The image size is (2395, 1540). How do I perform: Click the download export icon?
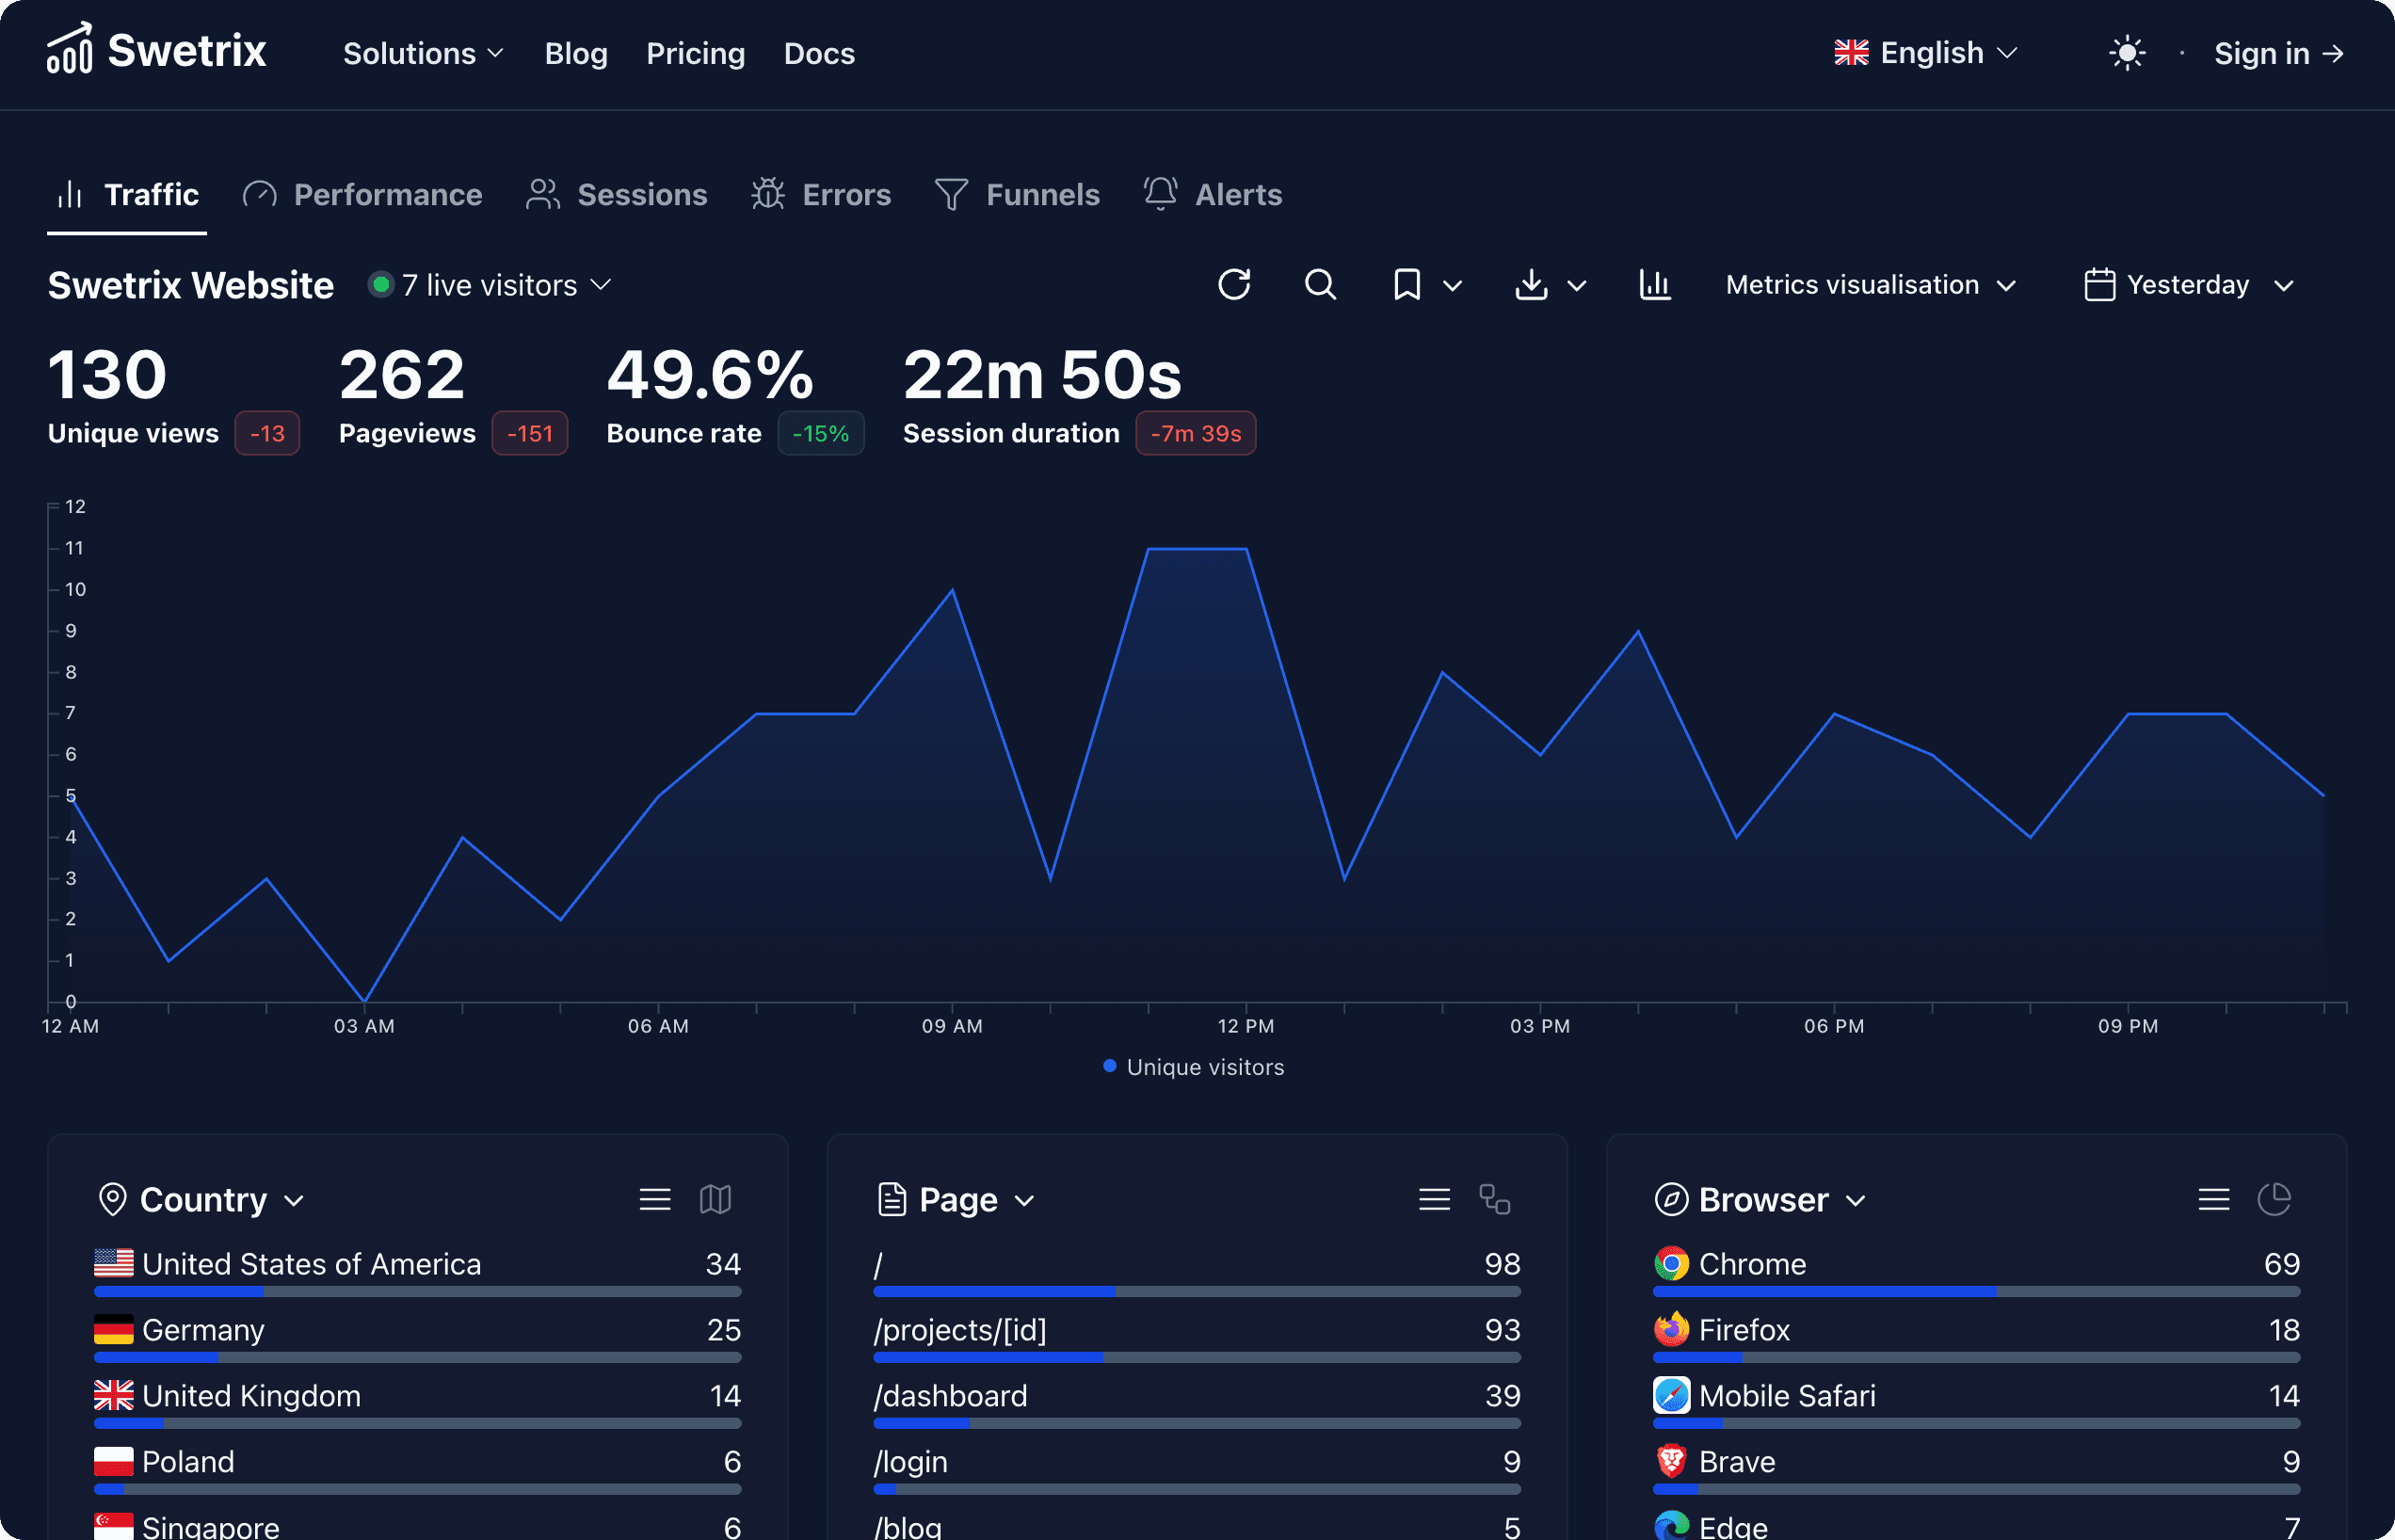(x=1531, y=285)
